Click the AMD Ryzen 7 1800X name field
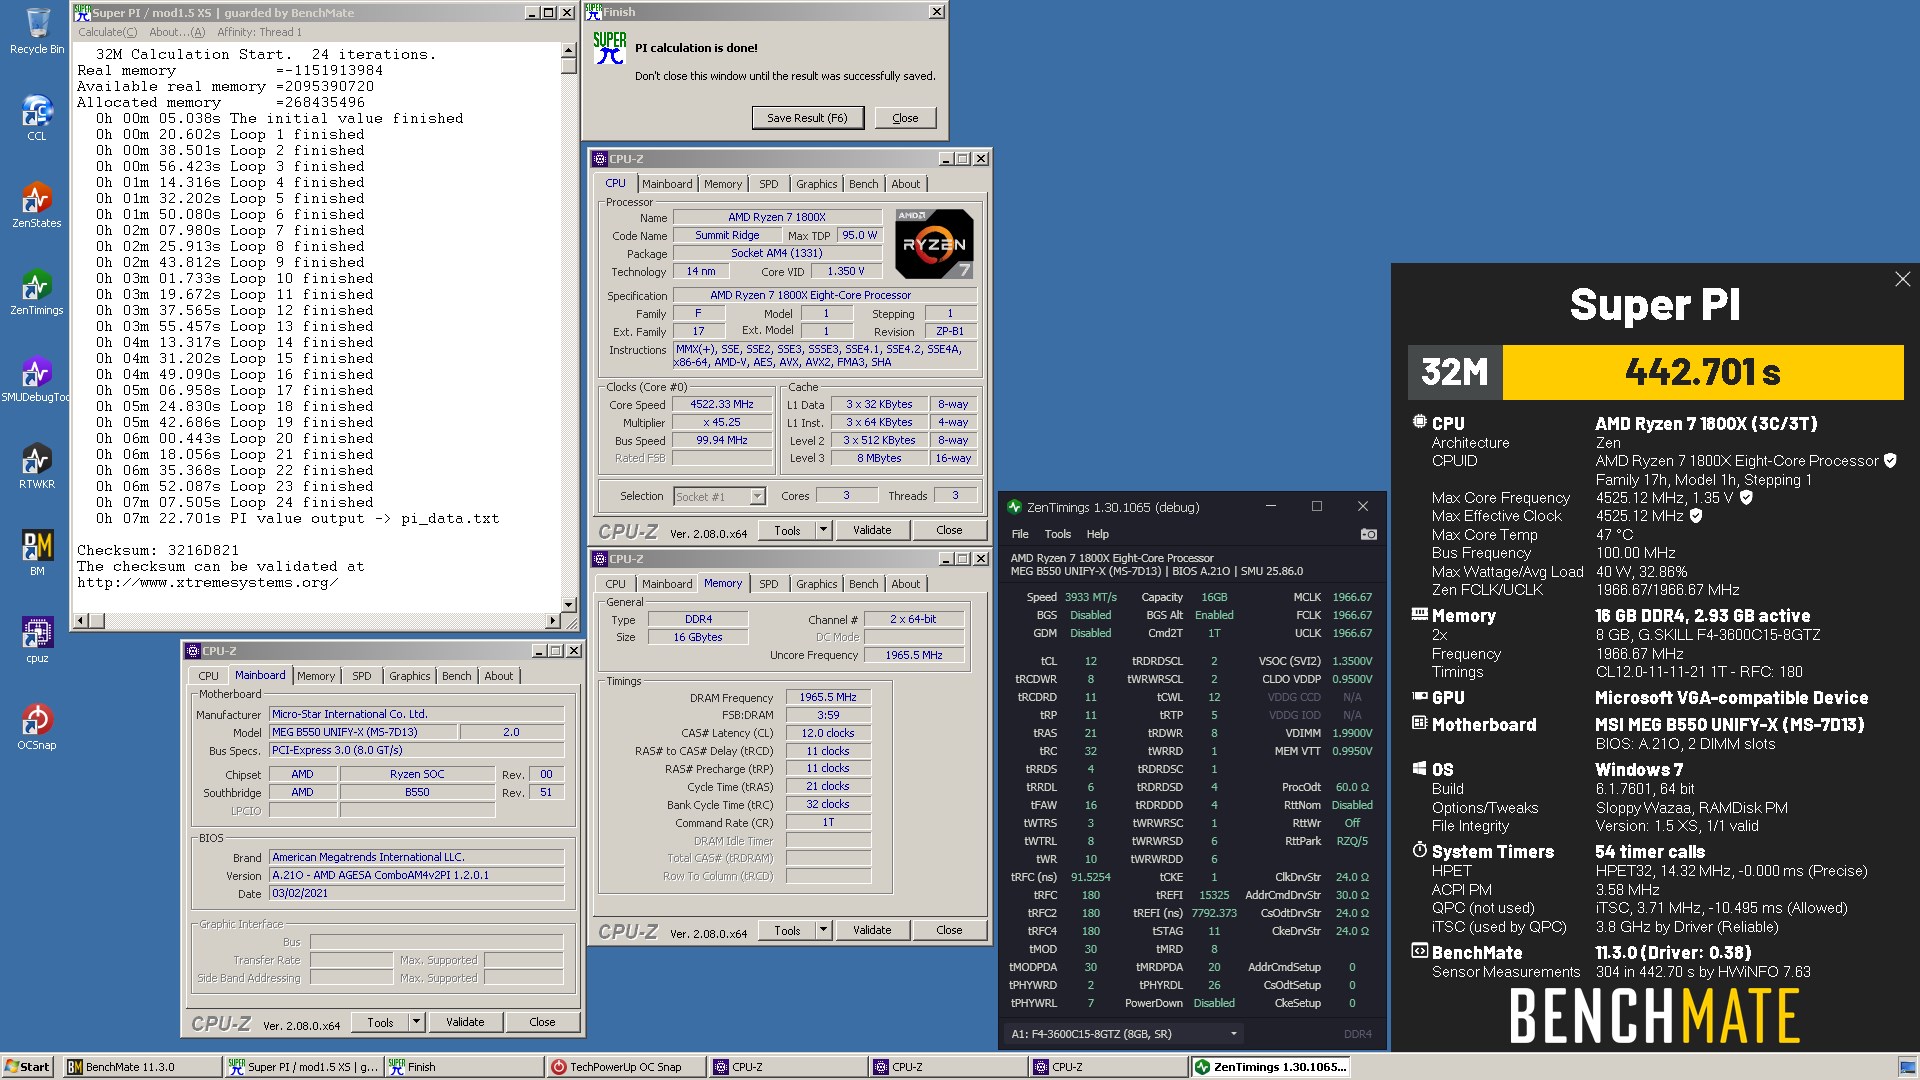Image resolution: width=1920 pixels, height=1080 pixels. [x=777, y=217]
